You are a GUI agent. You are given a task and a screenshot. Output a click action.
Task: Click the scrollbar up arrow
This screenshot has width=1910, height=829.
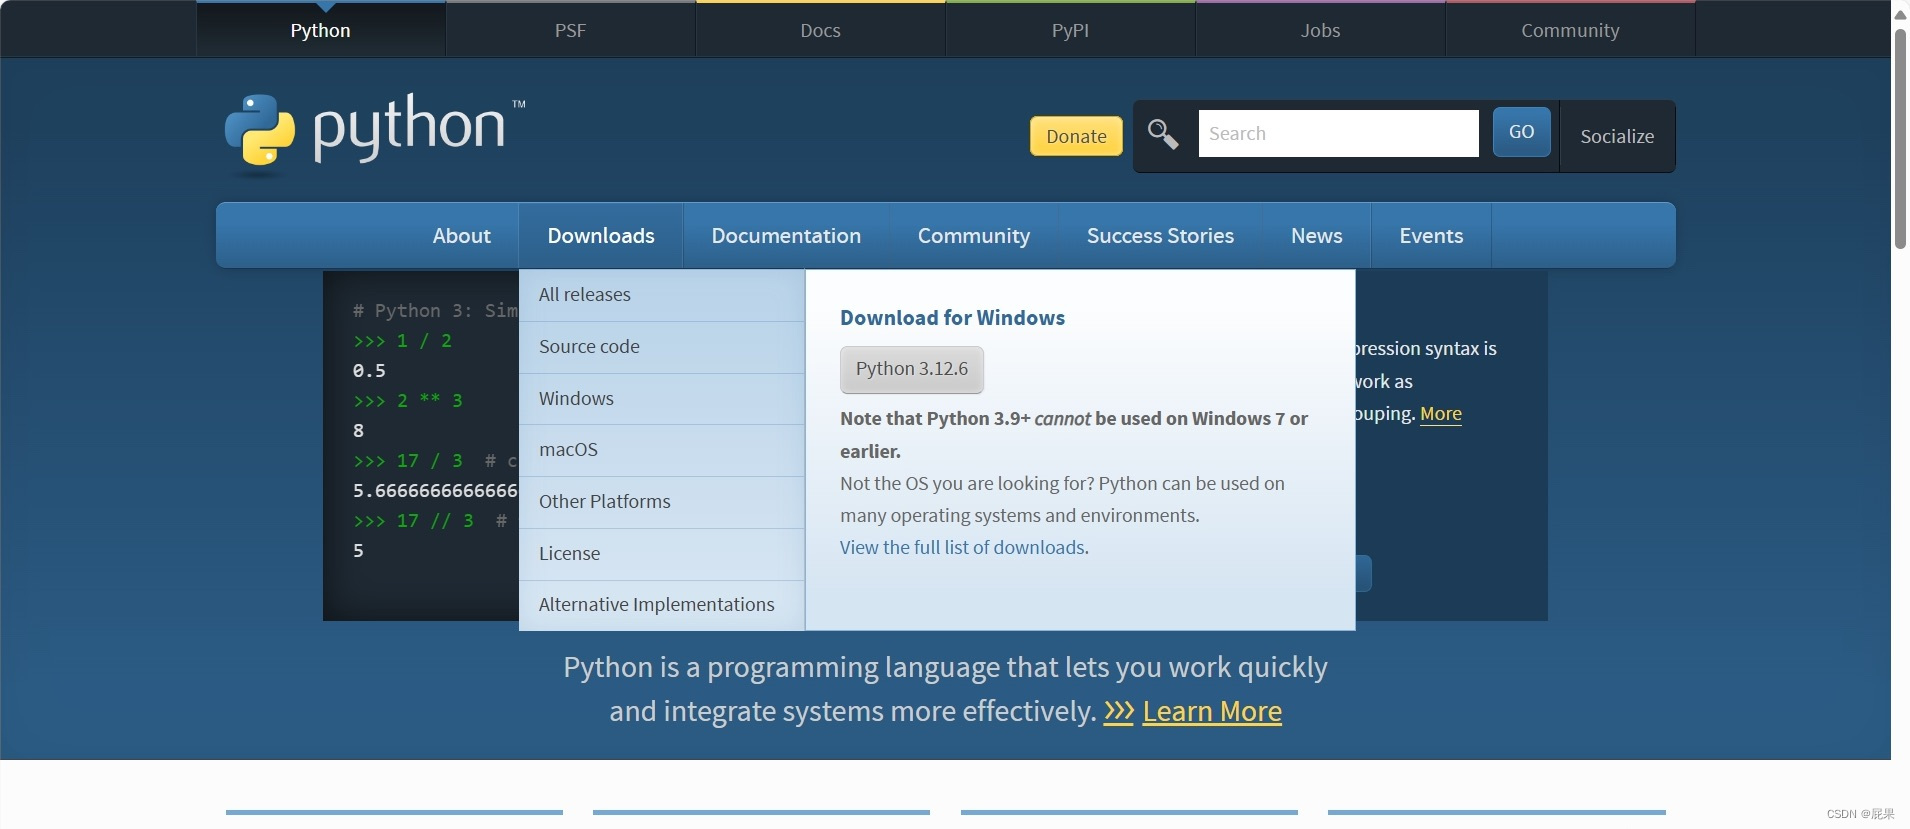click(1900, 13)
